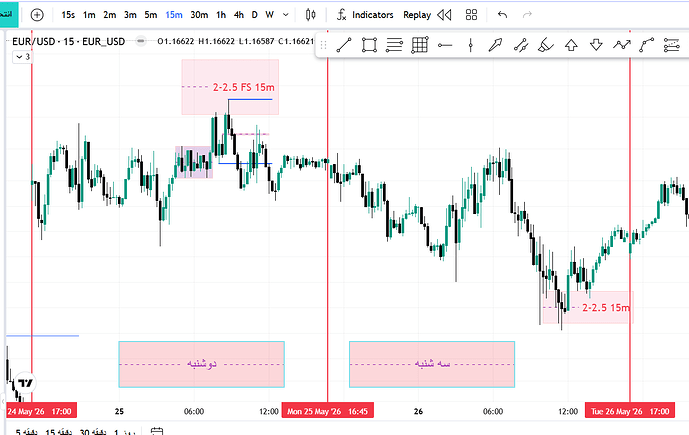This screenshot has height=435, width=689.
Task: Grab the drawing toolbar drag handle
Action: pyautogui.click(x=324, y=45)
